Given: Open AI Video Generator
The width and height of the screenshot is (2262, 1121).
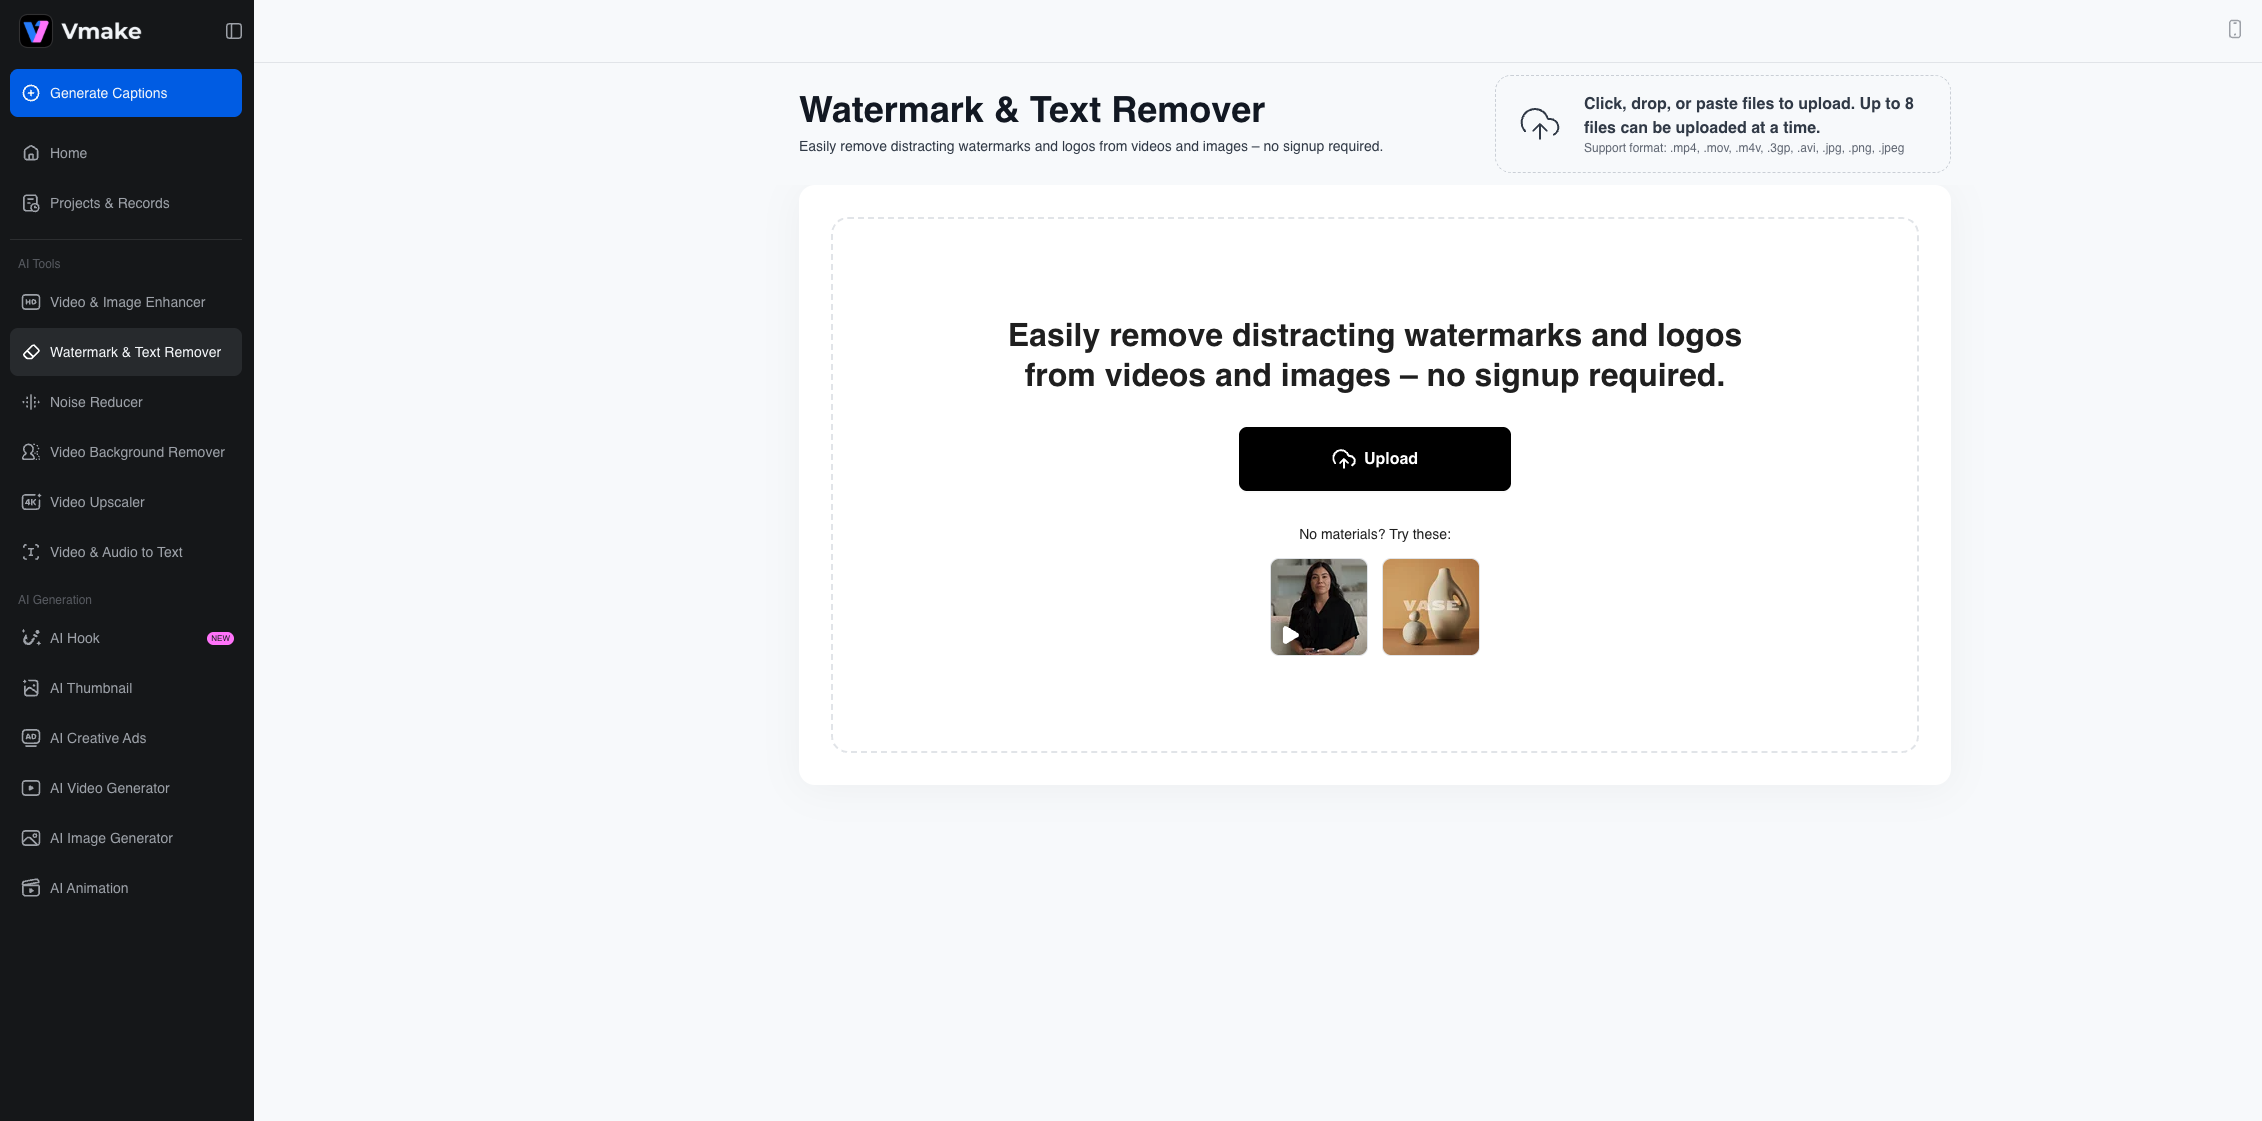Looking at the screenshot, I should point(110,788).
